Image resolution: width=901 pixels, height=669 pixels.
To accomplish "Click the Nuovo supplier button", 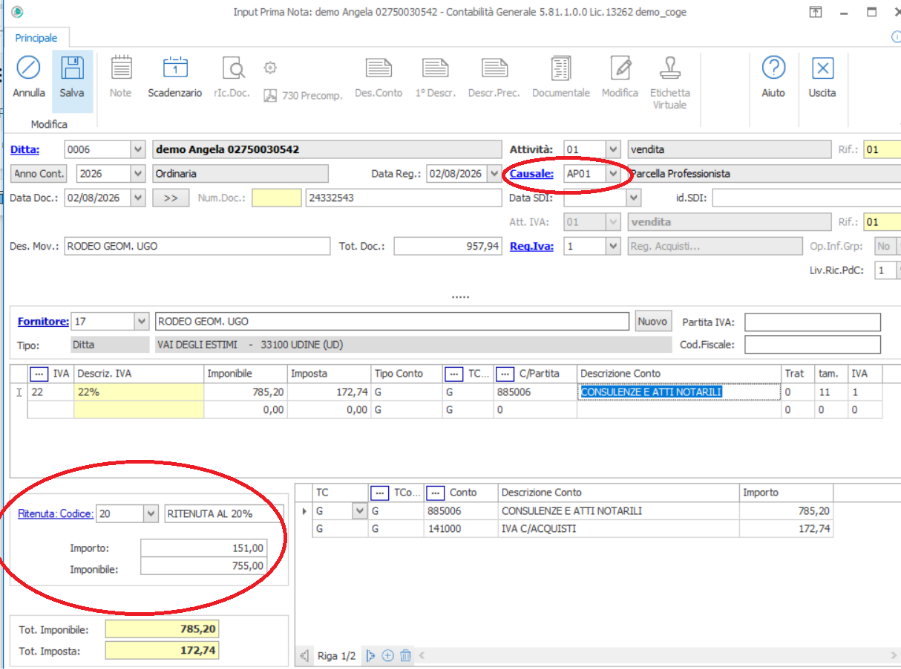I will [652, 321].
